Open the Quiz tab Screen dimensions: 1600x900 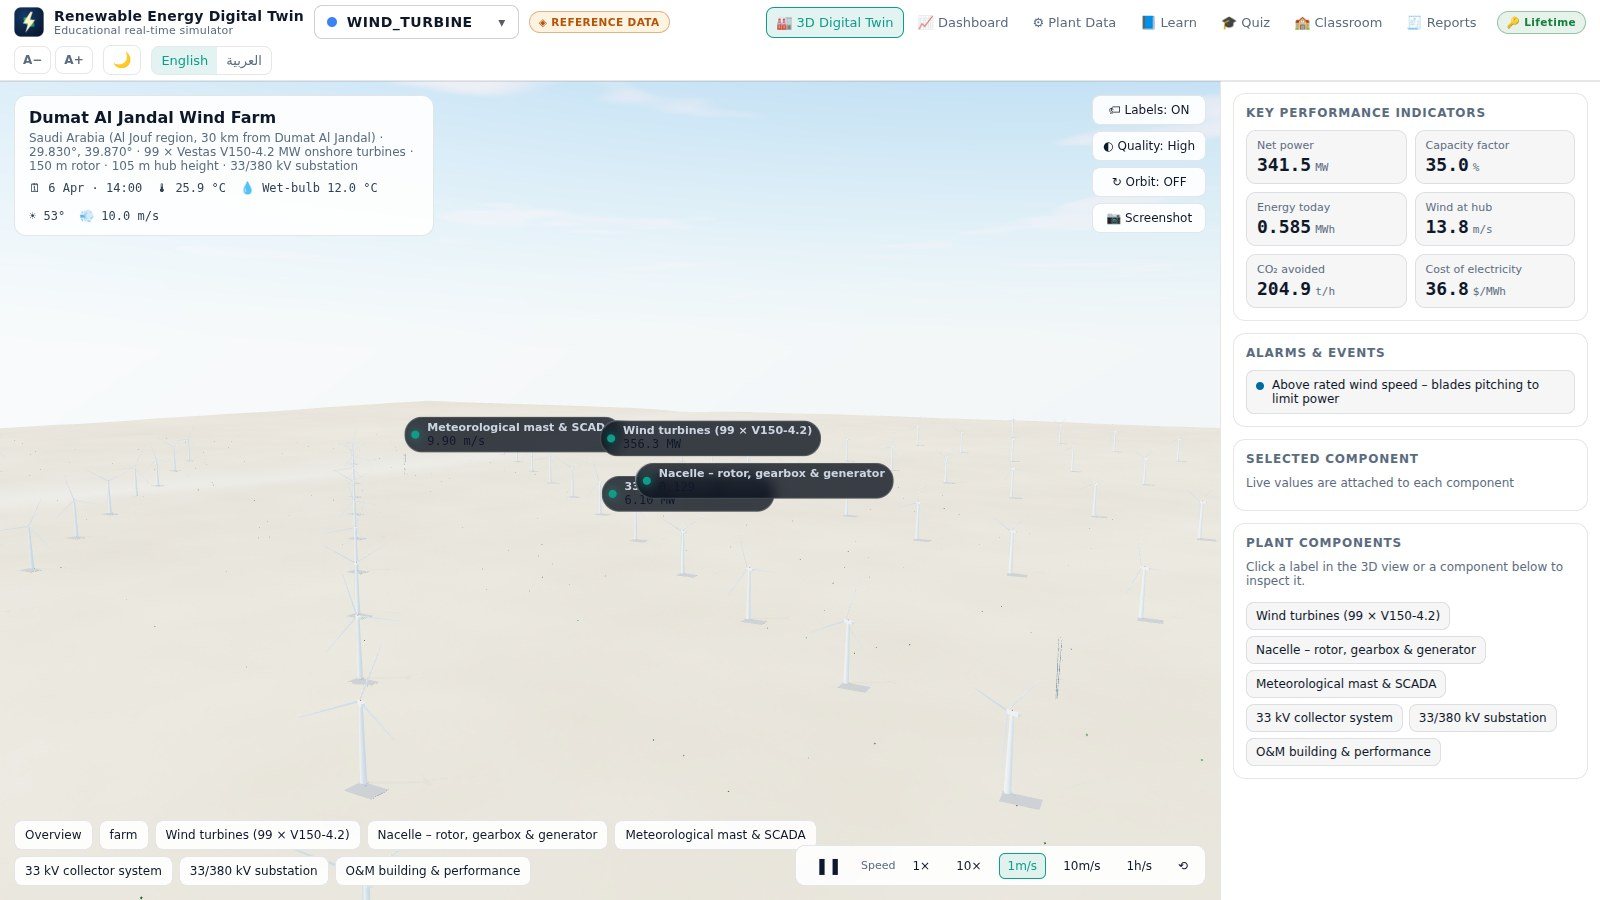[x=1246, y=22]
